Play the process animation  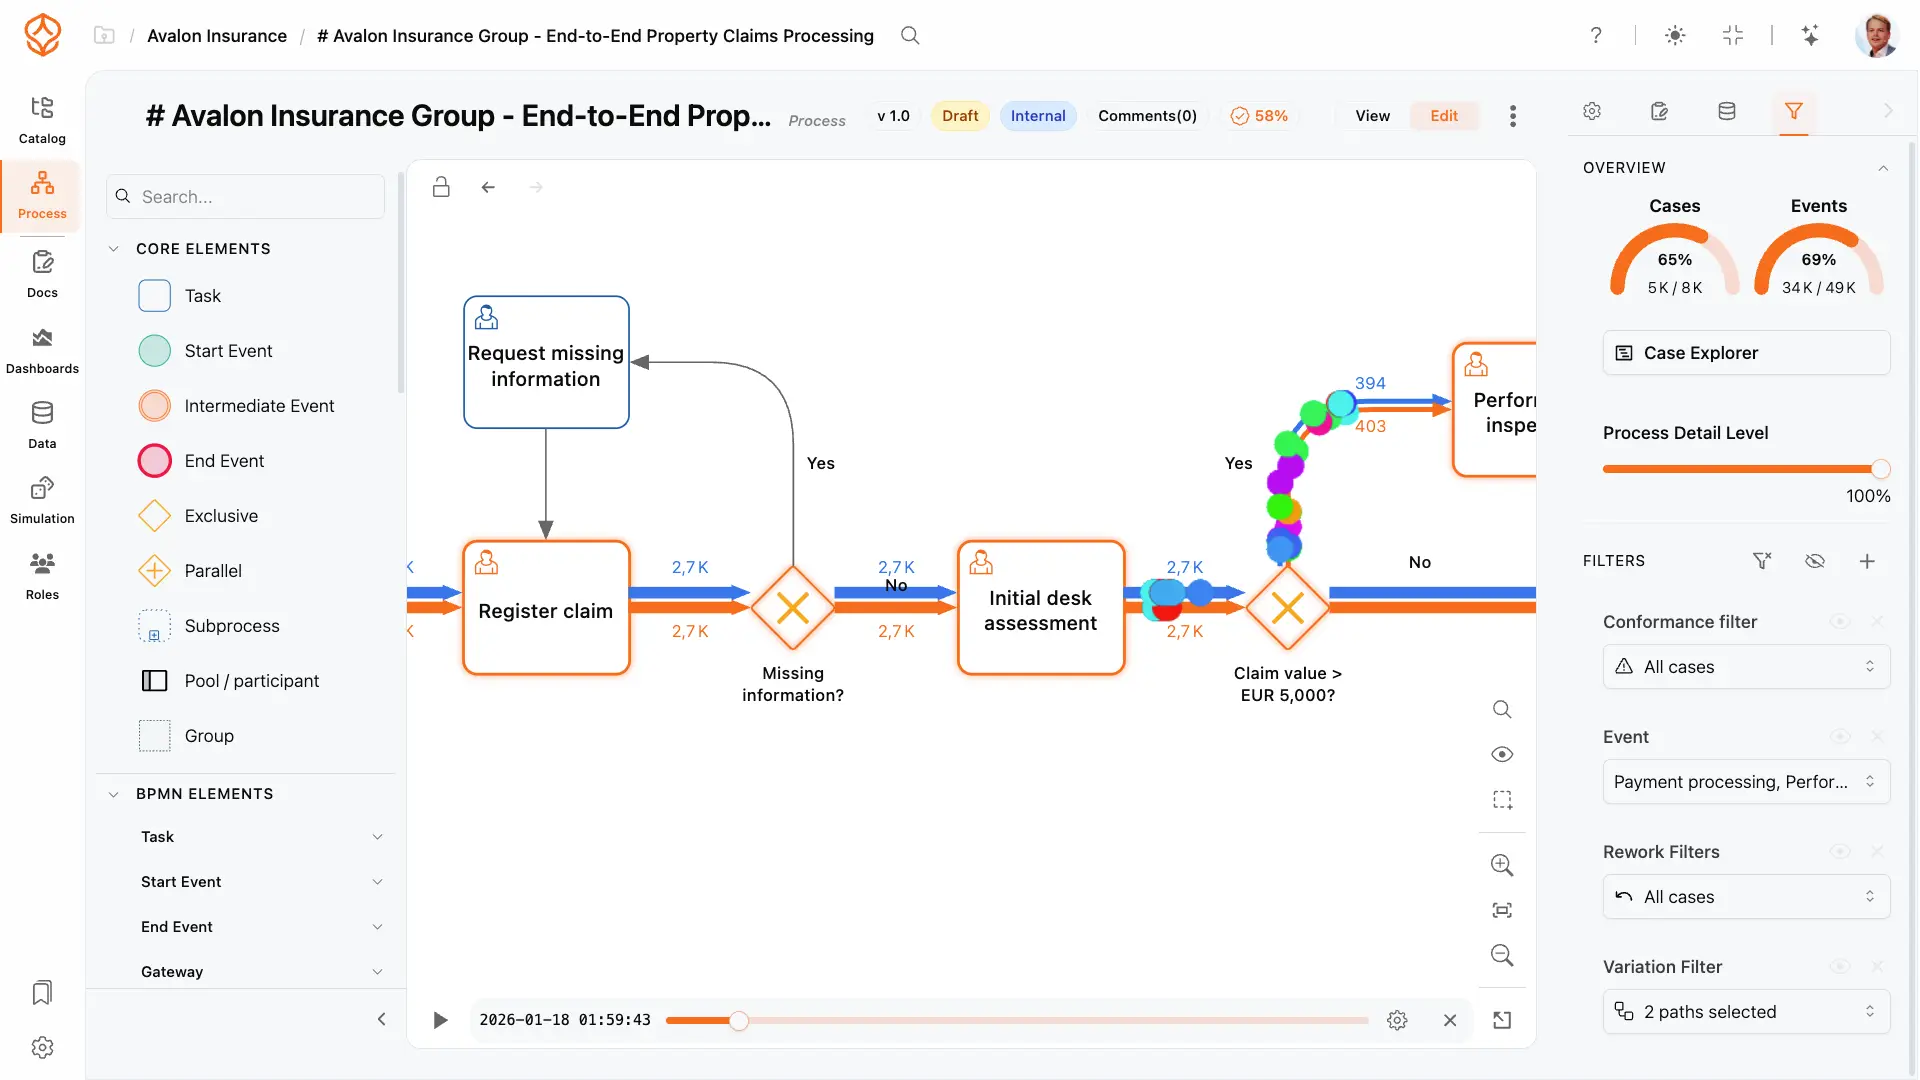(440, 1020)
